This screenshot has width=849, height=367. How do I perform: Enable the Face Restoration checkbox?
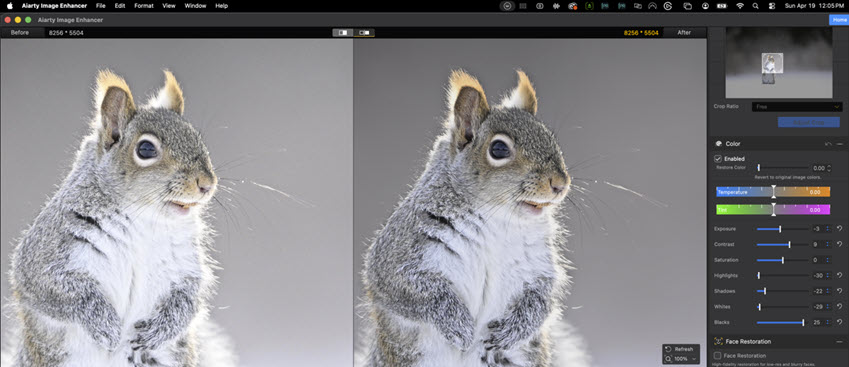[x=718, y=356]
